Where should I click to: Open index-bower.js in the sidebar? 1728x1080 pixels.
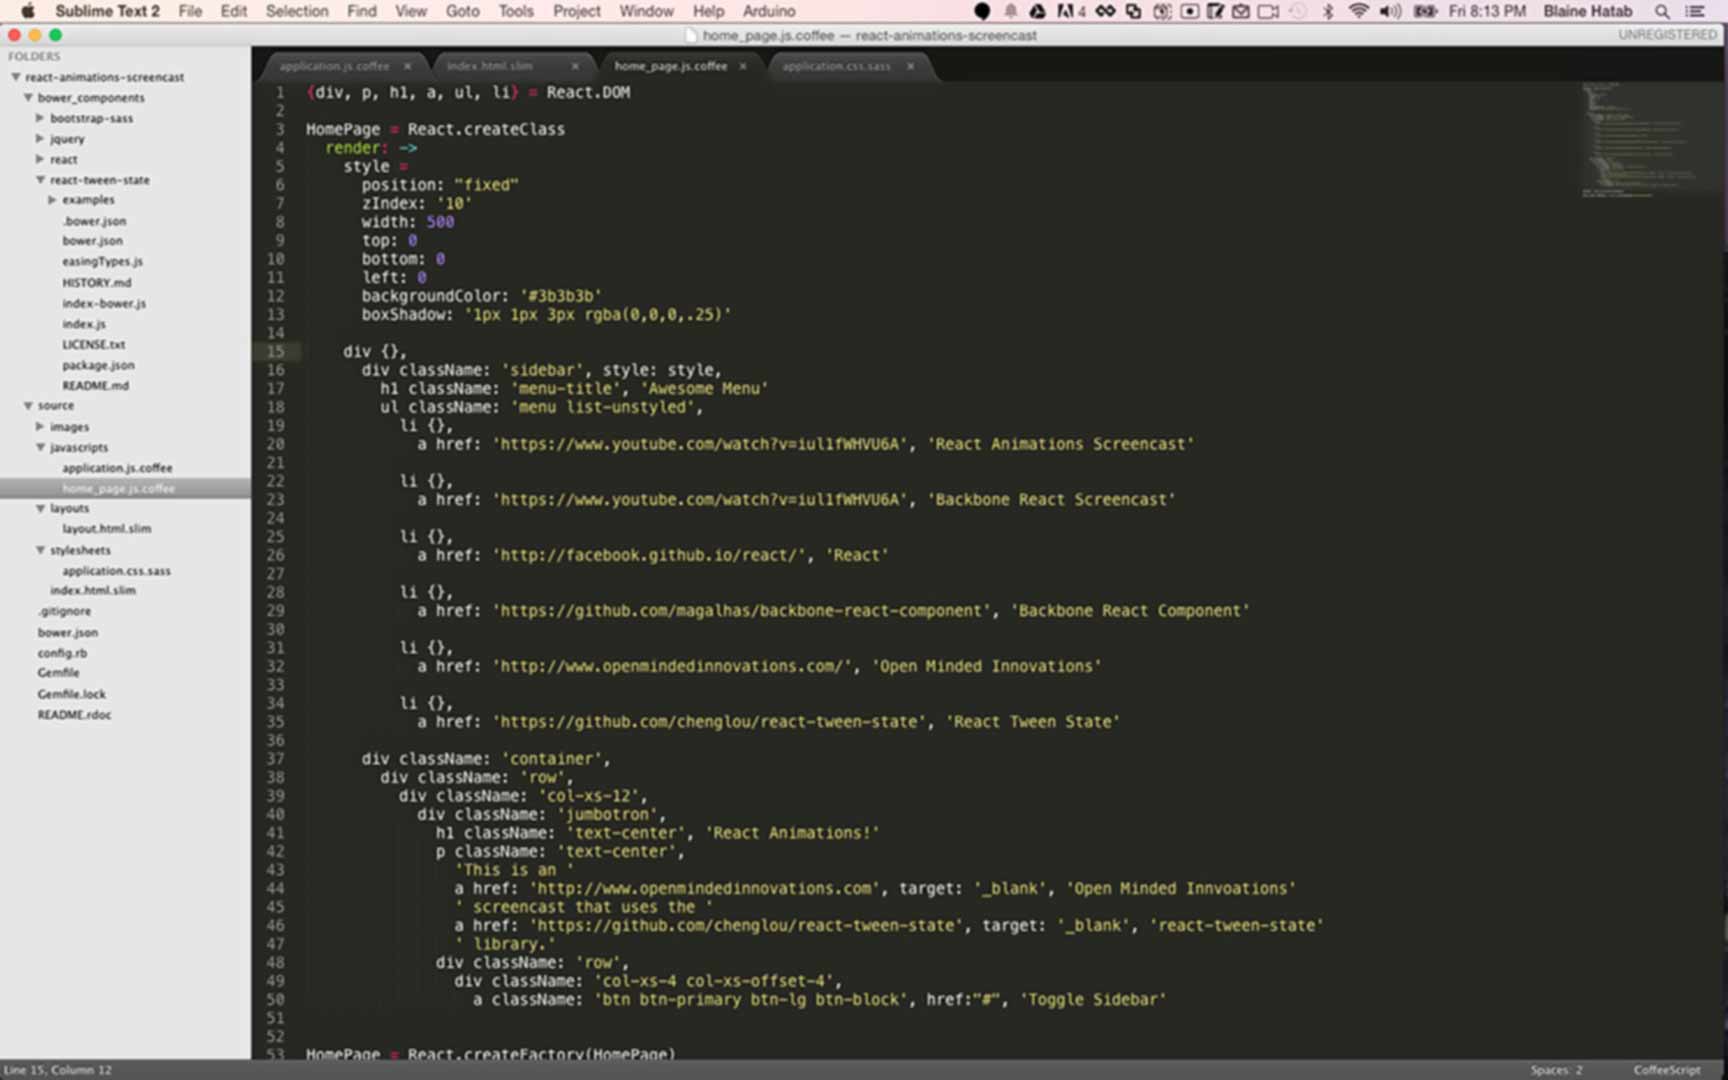coord(104,303)
